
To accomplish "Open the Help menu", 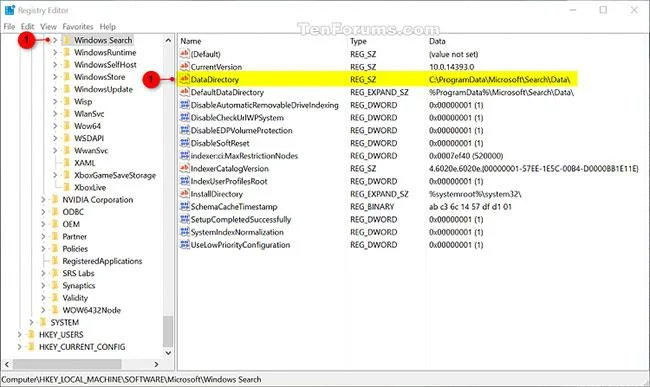I will pos(108,27).
